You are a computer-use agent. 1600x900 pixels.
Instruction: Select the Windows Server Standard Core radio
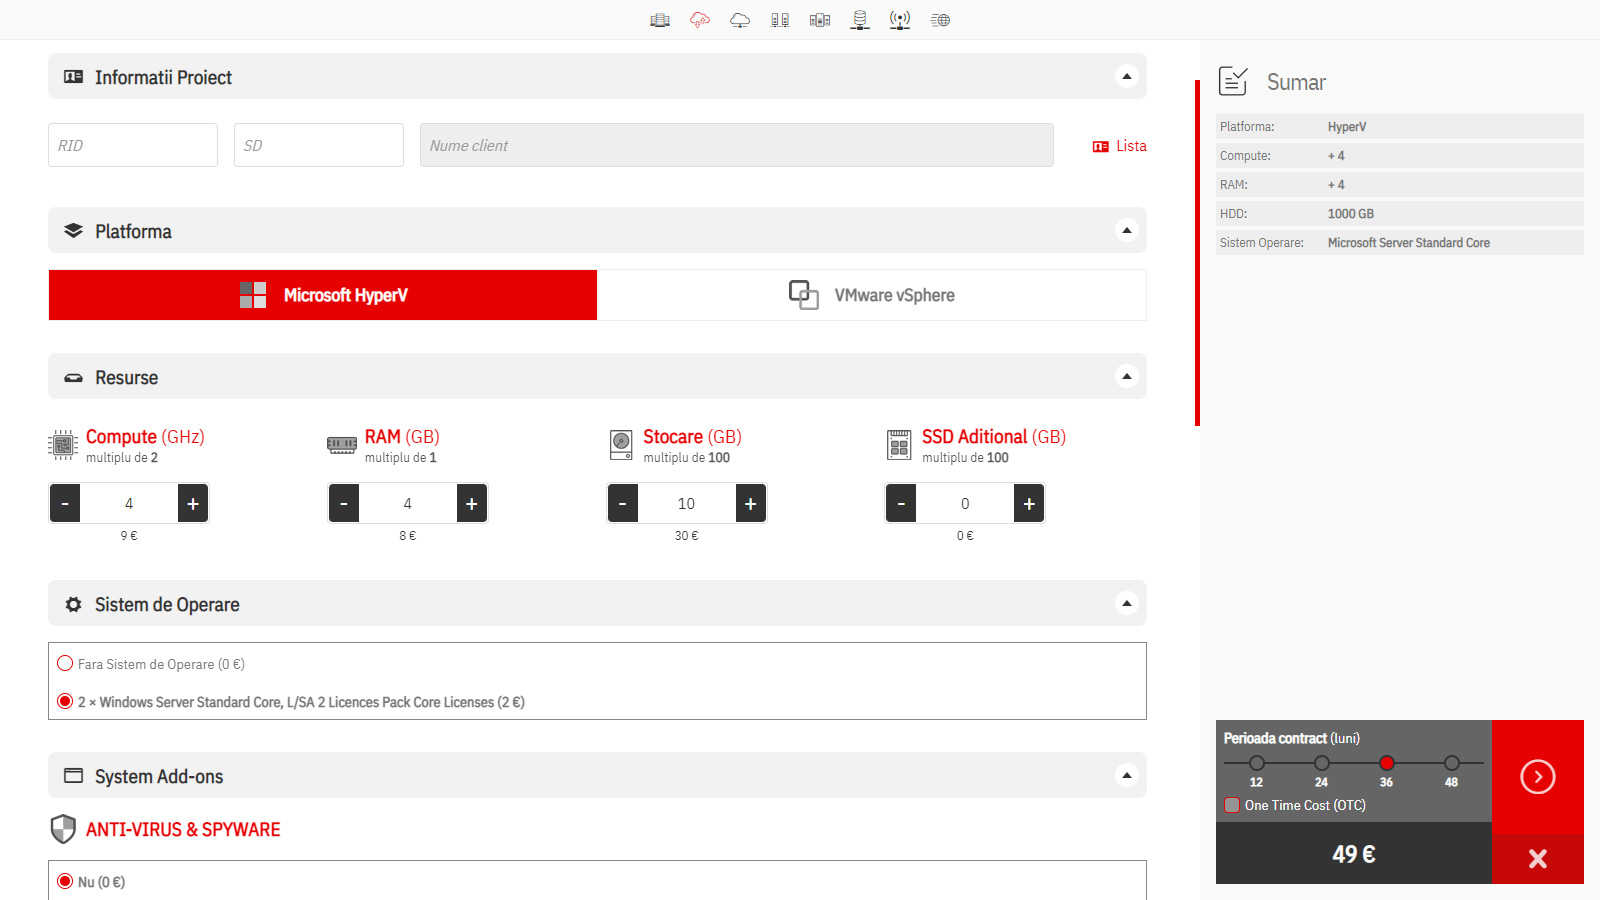click(66, 702)
